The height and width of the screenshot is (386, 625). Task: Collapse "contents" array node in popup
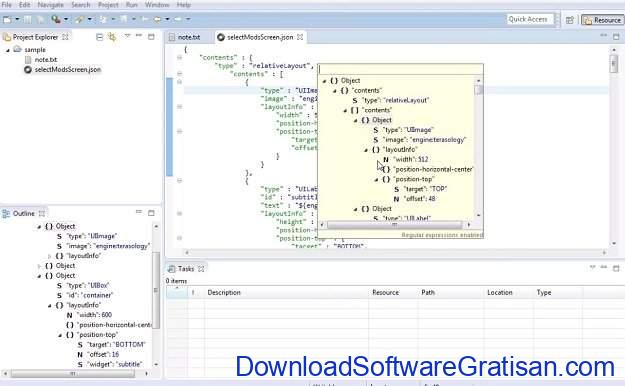(345, 110)
